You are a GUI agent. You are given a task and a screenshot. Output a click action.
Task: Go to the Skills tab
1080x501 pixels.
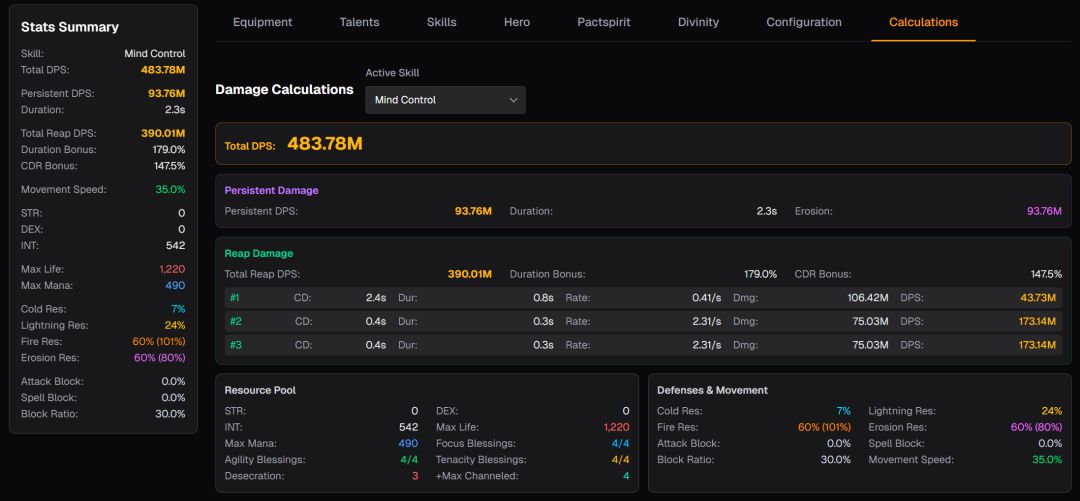(x=441, y=22)
